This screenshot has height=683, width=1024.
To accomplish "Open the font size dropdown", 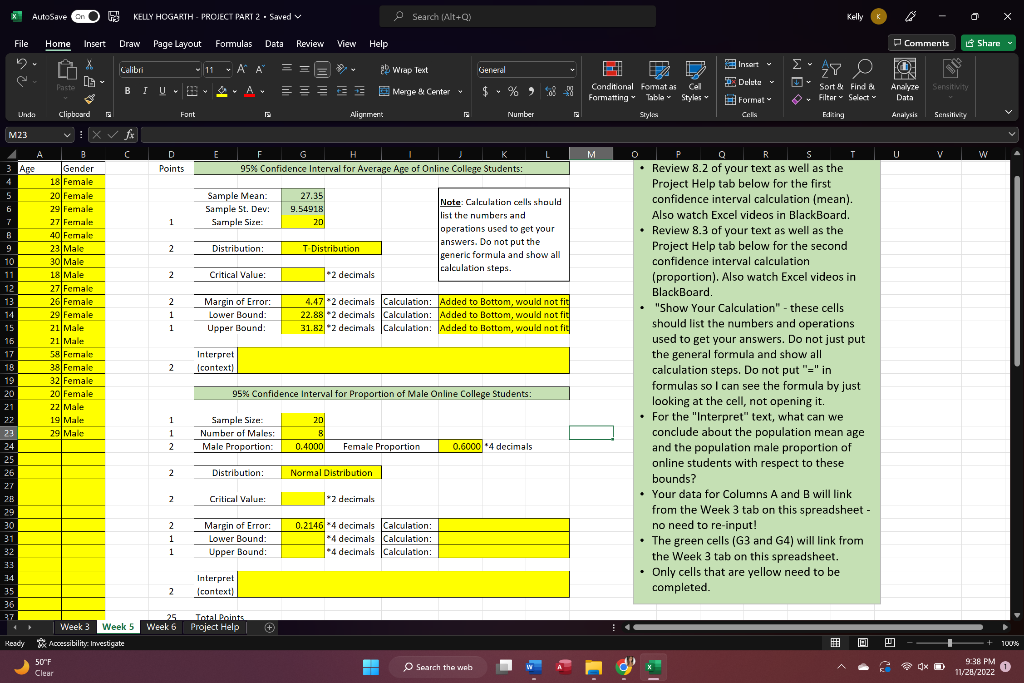I will tap(228, 70).
